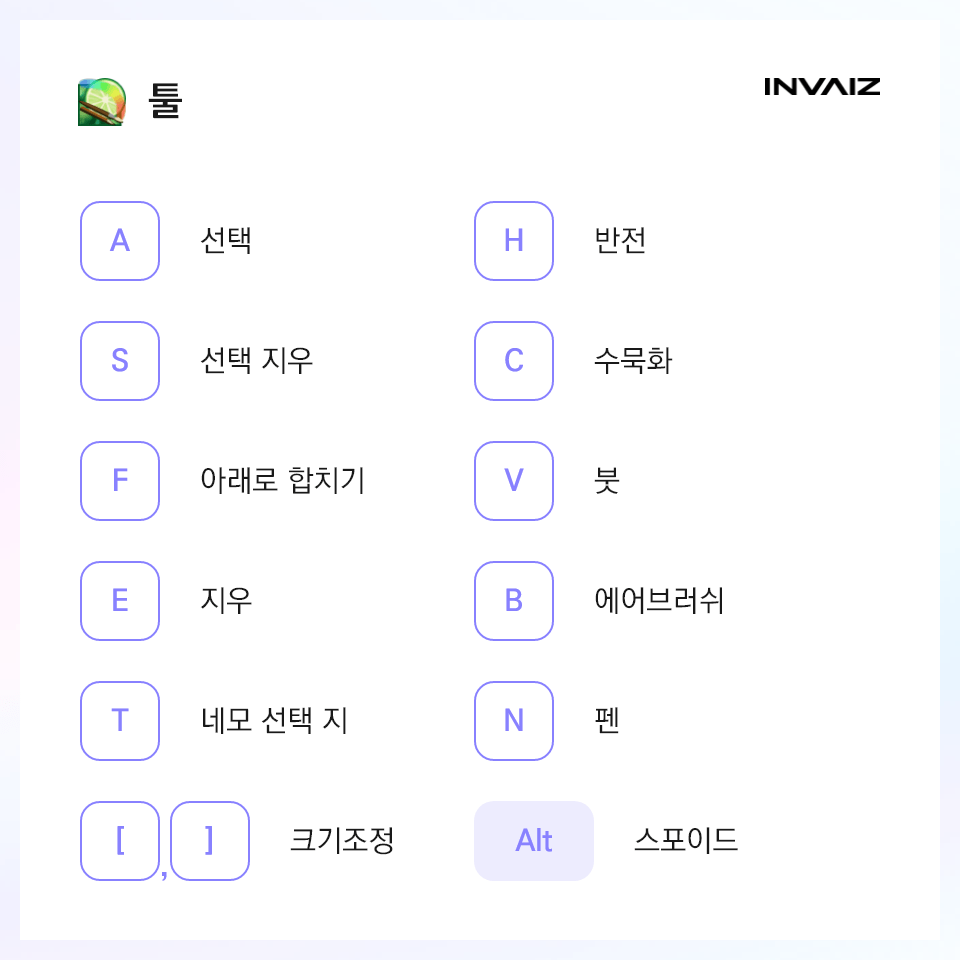The width and height of the screenshot is (960, 960).
Task: Click the B key for 에어브러쉬
Action: (x=514, y=601)
